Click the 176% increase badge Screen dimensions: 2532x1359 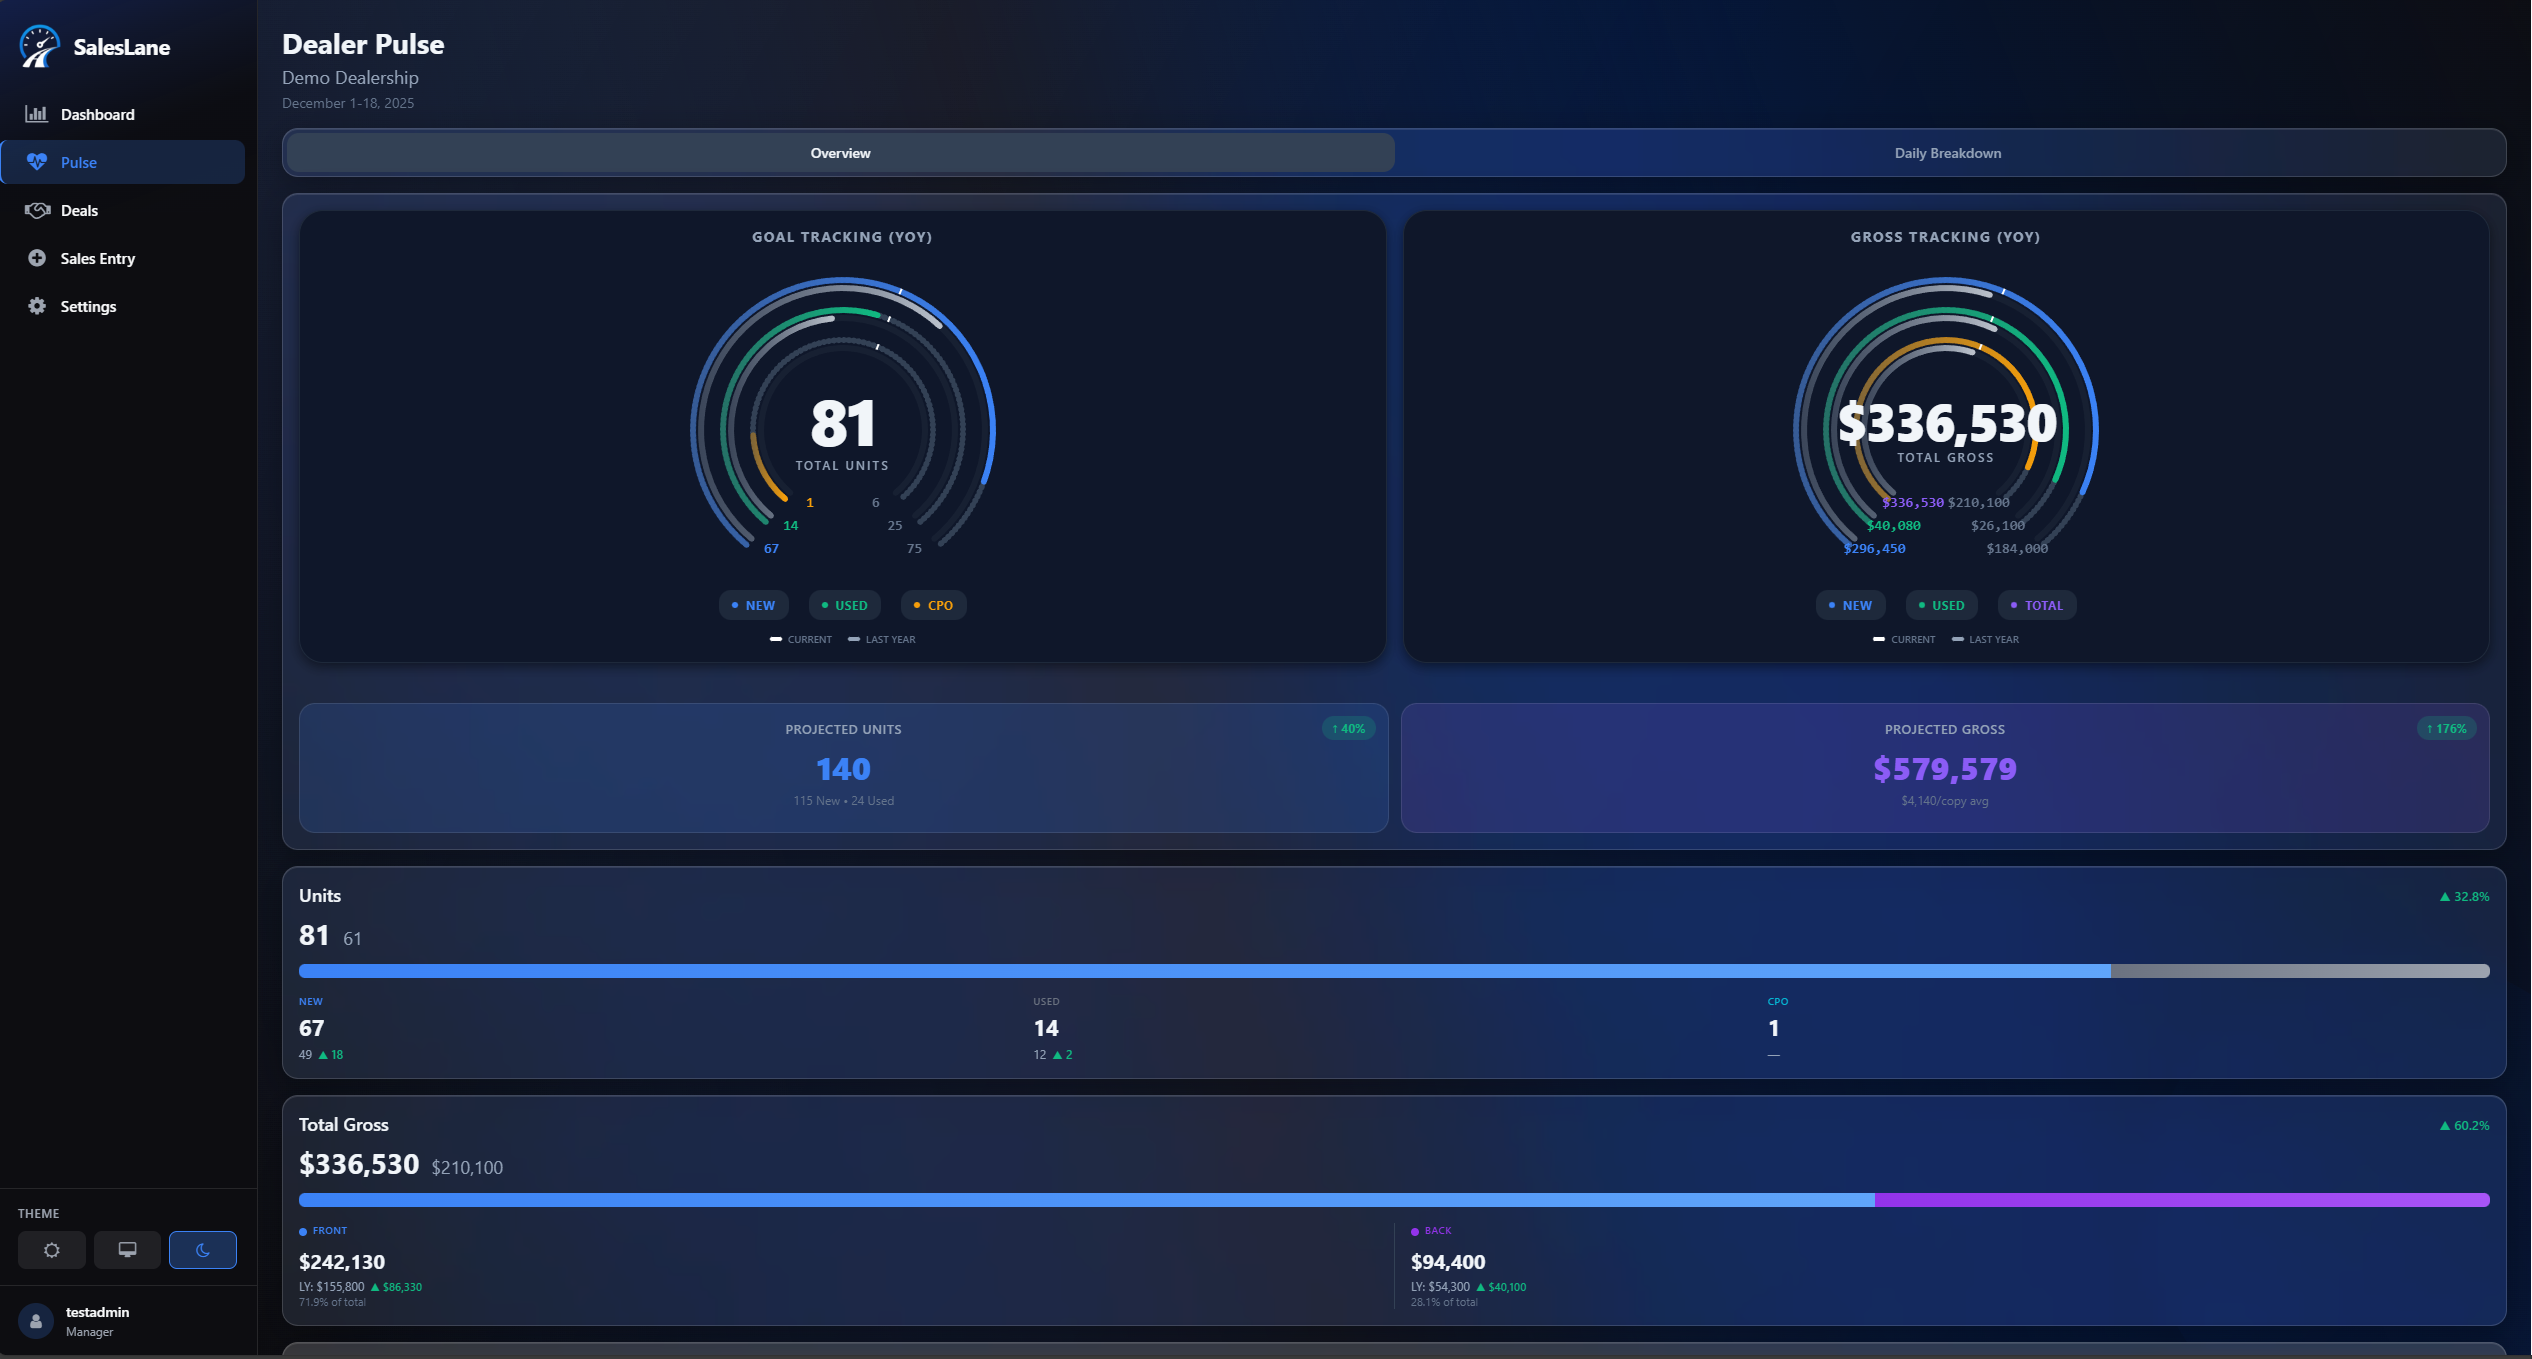(2445, 728)
